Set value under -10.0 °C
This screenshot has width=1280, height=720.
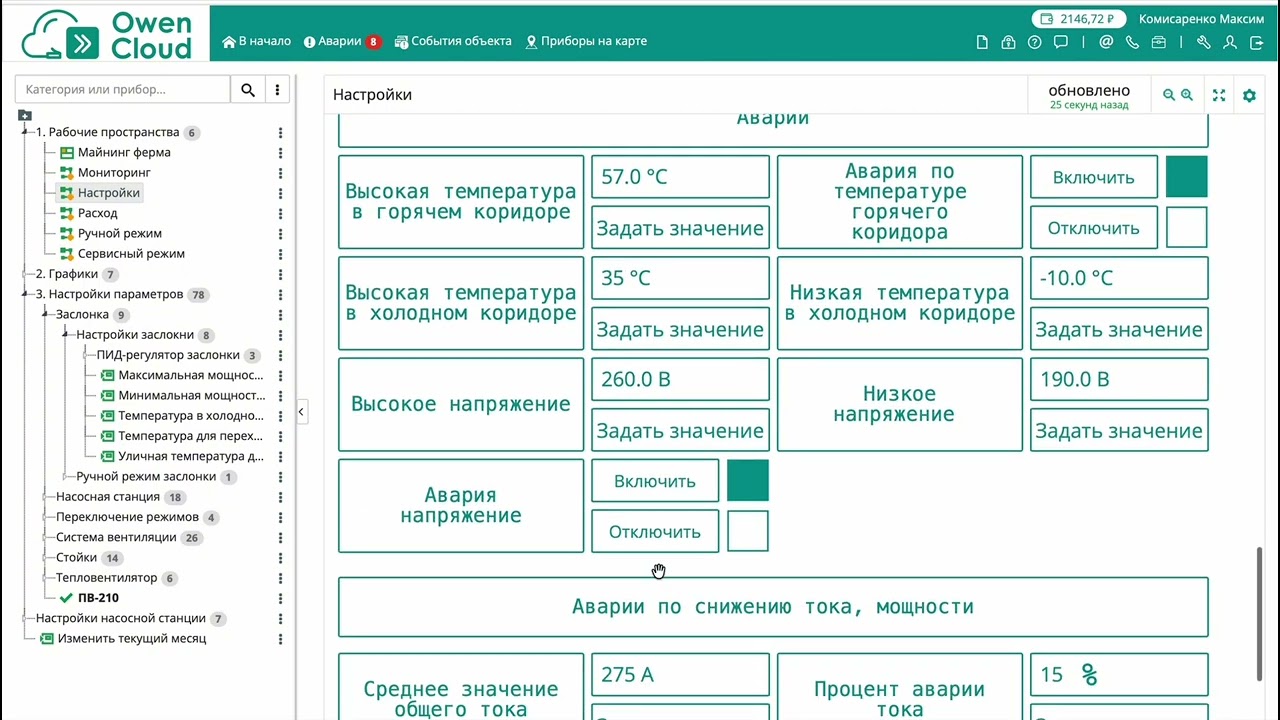tap(1119, 329)
